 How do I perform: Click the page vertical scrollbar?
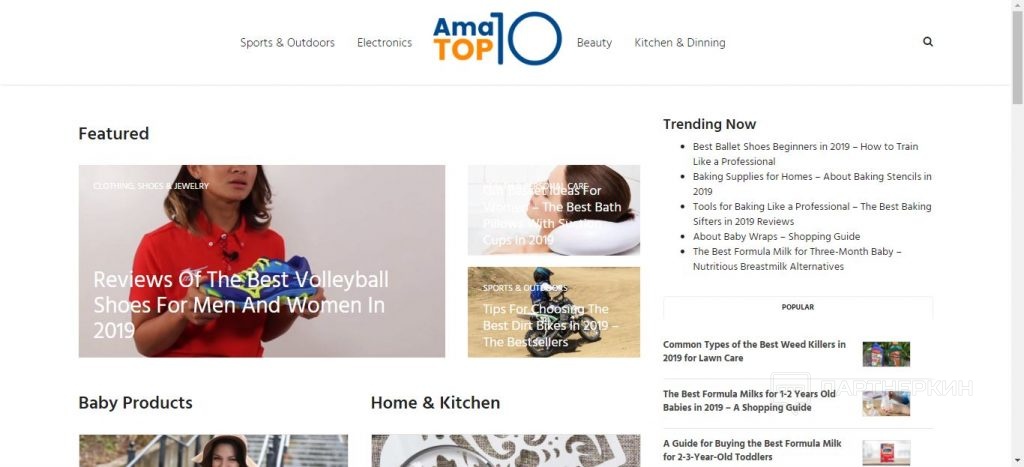click(1017, 233)
